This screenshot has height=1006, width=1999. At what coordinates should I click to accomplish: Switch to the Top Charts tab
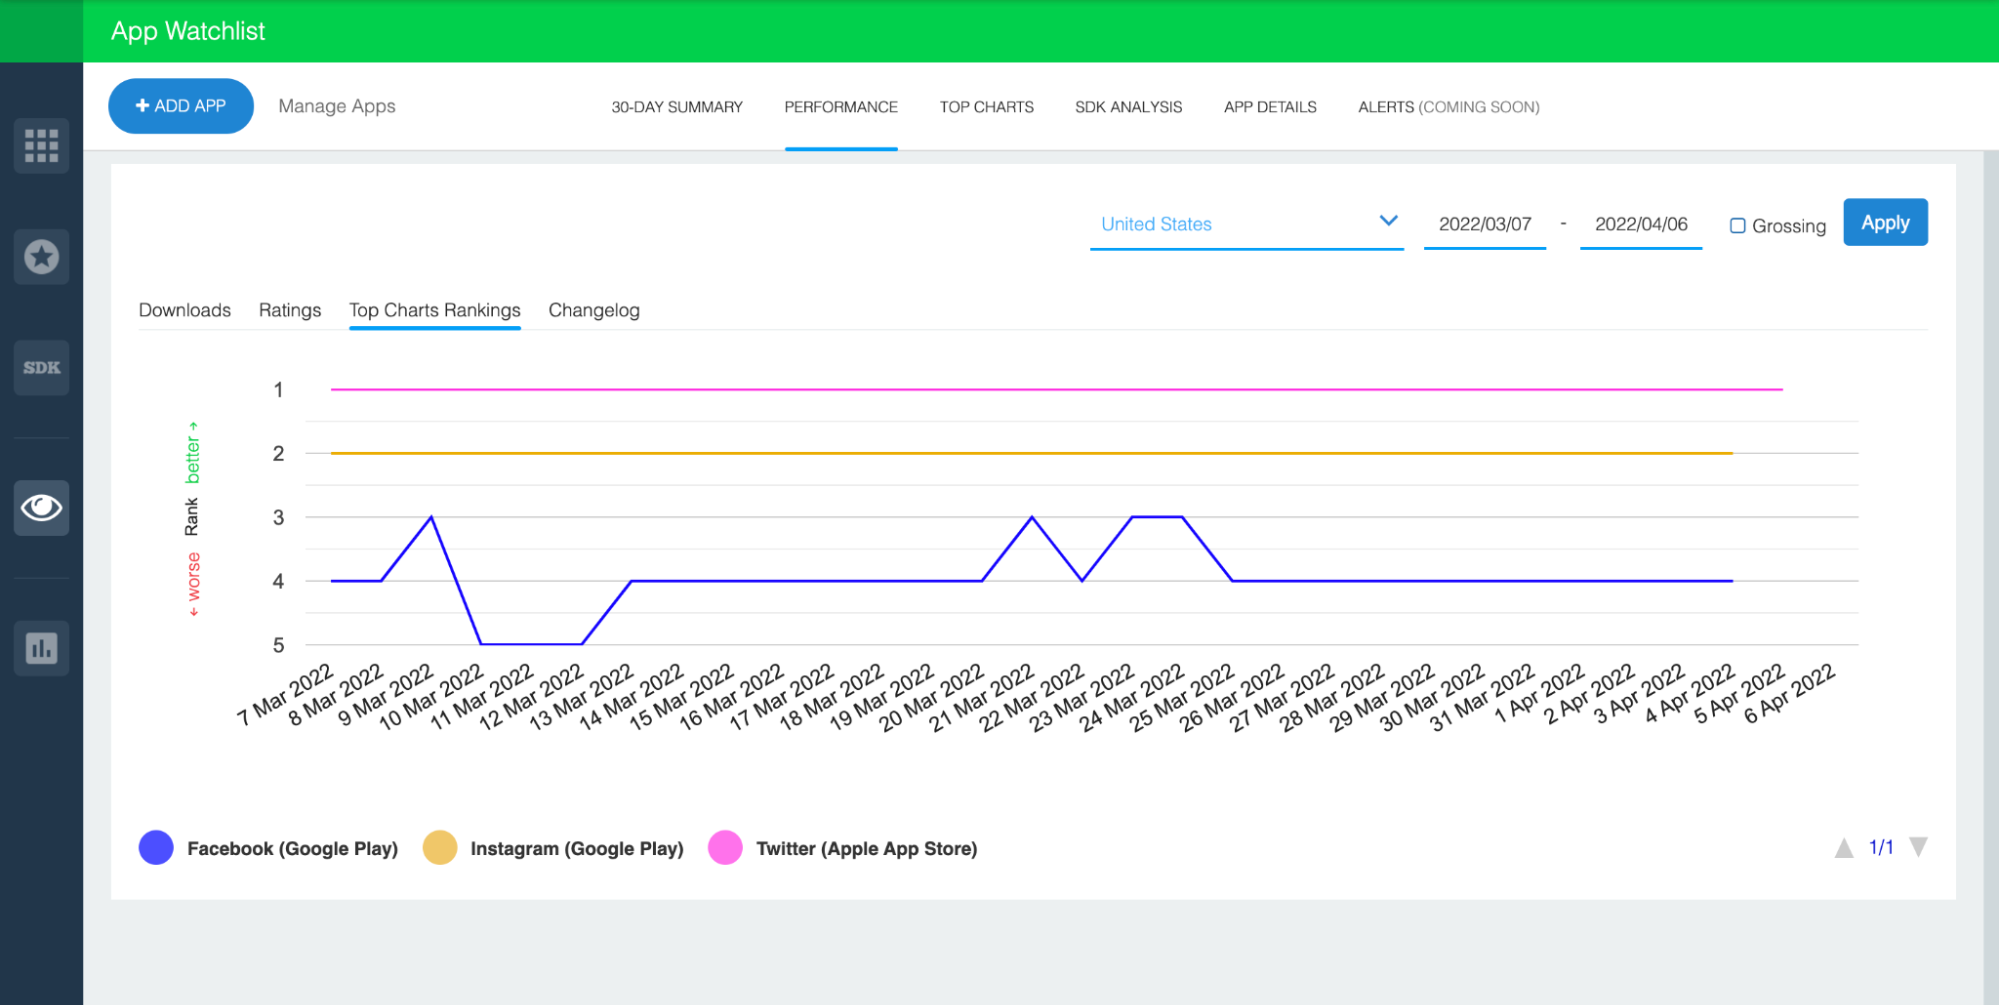coord(986,107)
